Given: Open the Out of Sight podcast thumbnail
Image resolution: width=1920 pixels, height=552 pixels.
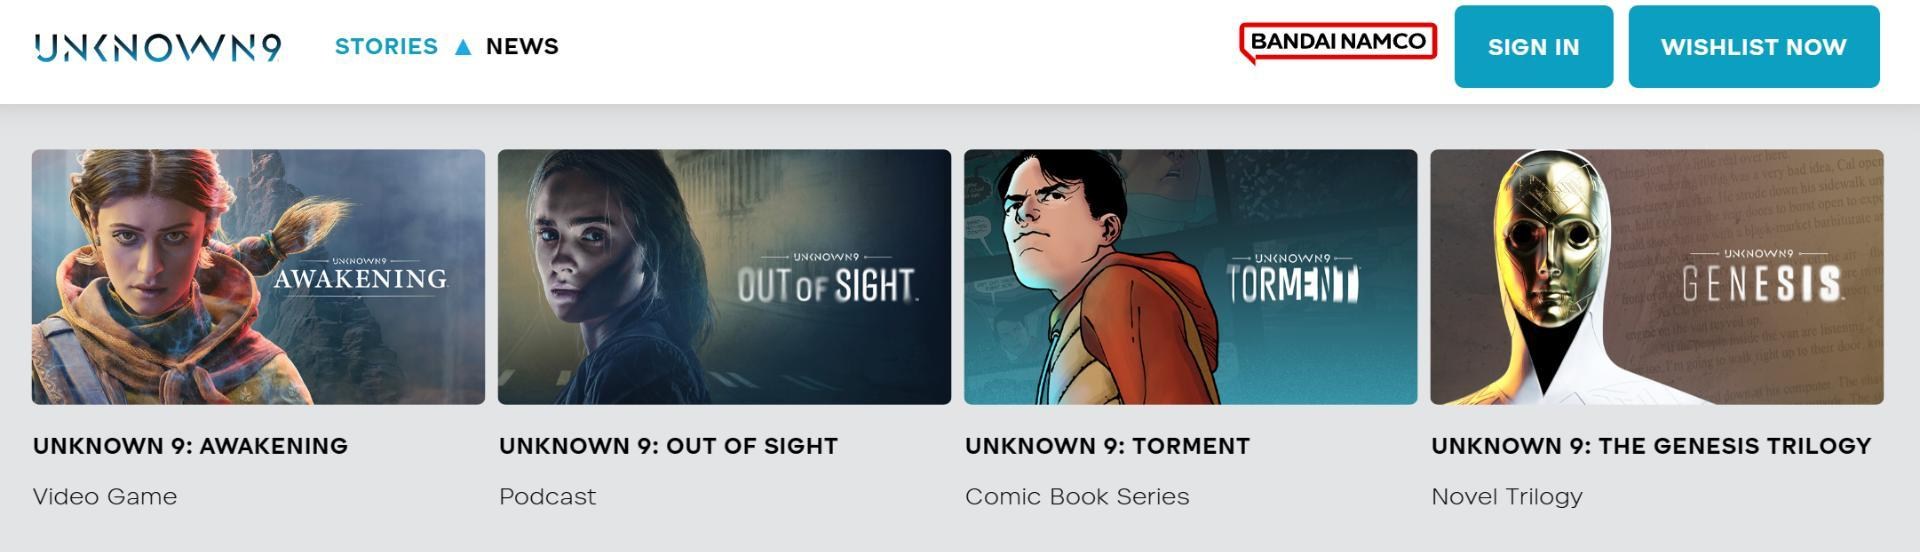Looking at the screenshot, I should pyautogui.click(x=724, y=277).
